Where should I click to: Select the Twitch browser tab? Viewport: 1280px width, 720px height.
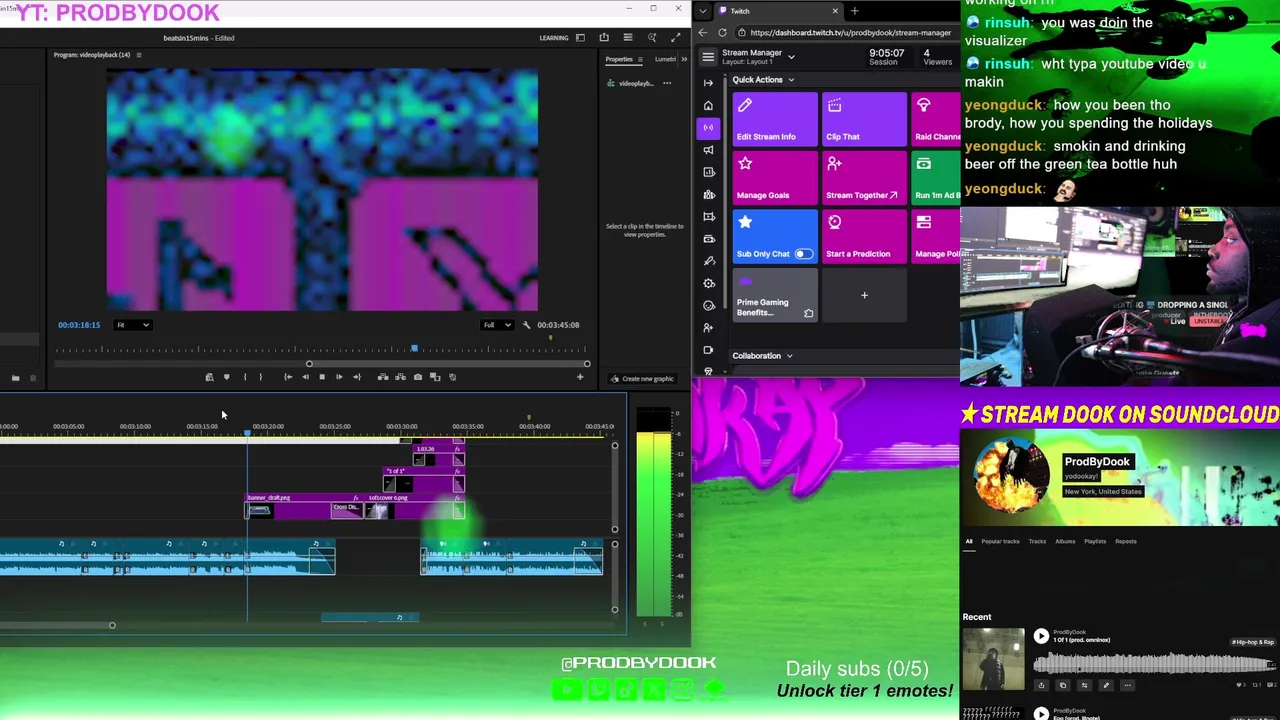[780, 11]
